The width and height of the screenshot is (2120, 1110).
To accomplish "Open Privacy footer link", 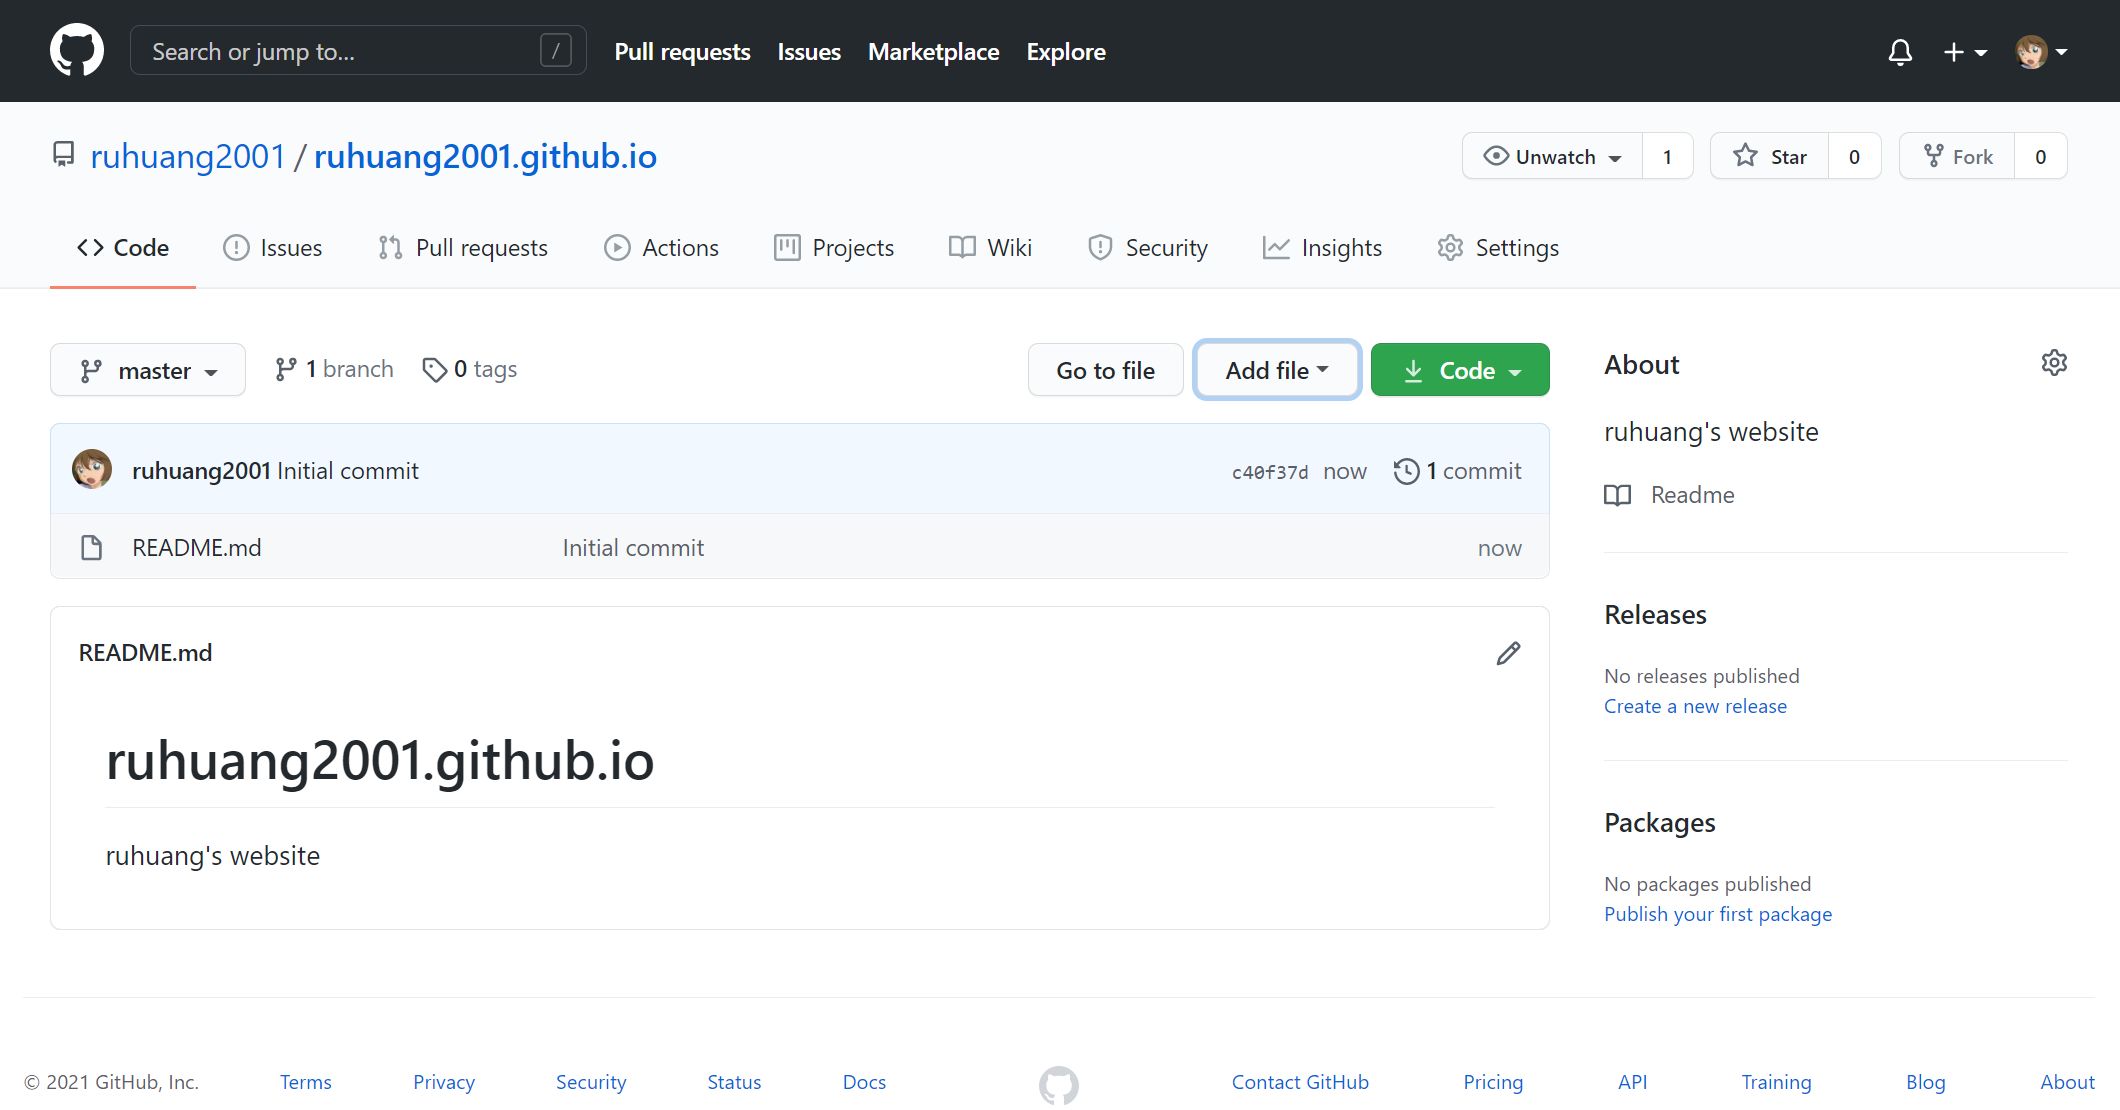I will tap(444, 1082).
